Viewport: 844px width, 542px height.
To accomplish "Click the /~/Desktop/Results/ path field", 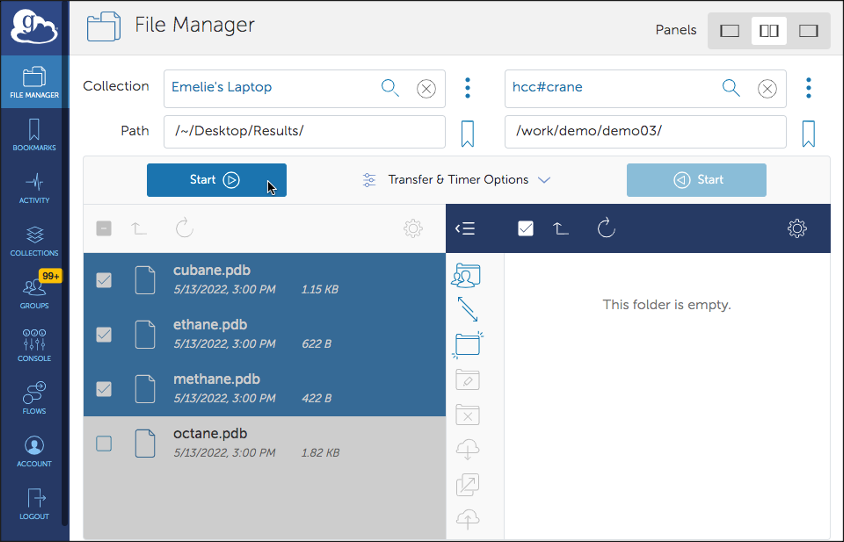I will (304, 132).
